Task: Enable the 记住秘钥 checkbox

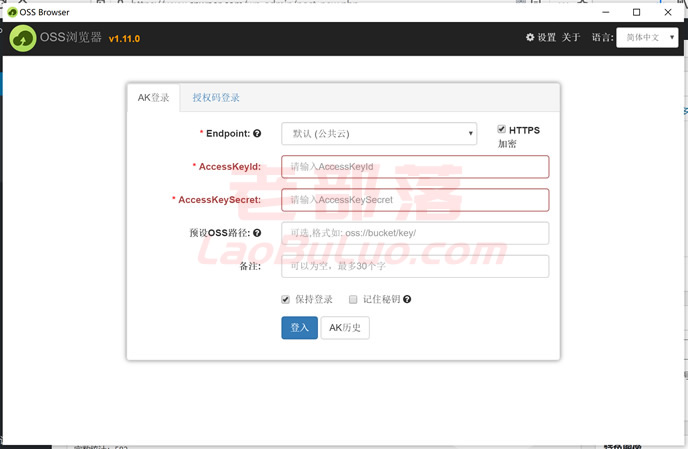Action: point(353,299)
